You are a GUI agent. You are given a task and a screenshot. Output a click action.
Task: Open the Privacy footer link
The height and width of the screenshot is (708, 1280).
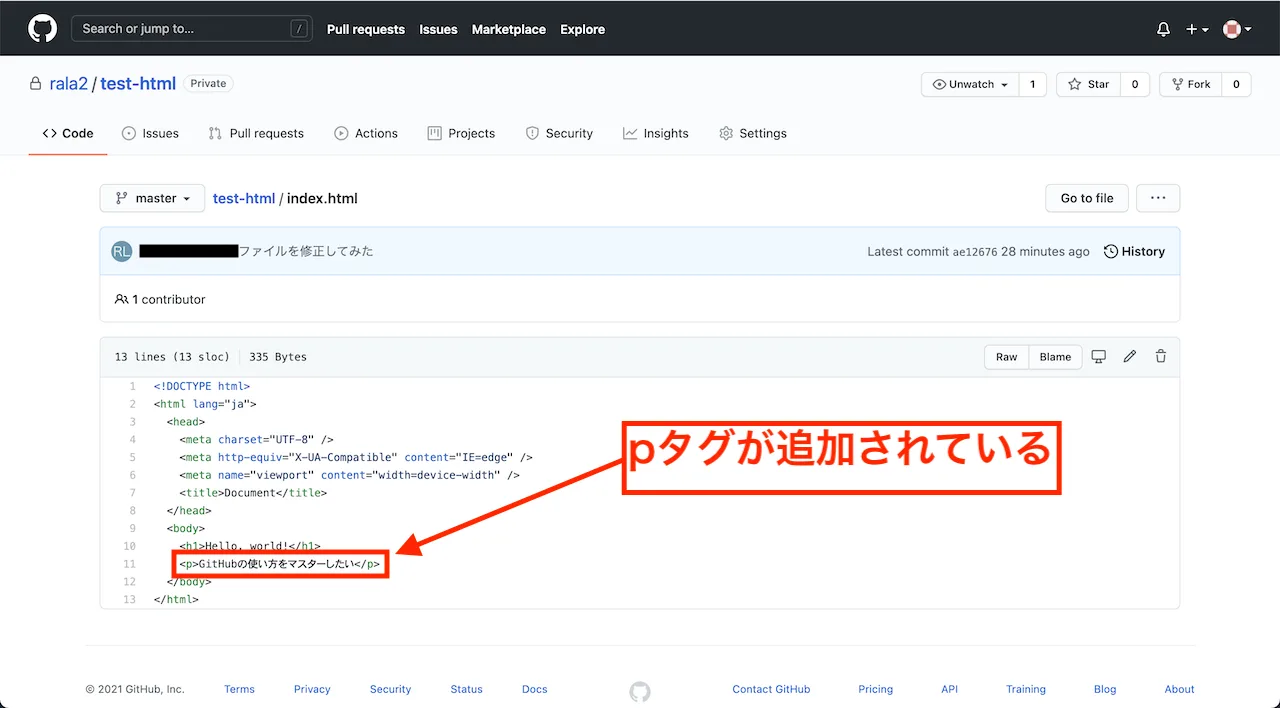312,689
